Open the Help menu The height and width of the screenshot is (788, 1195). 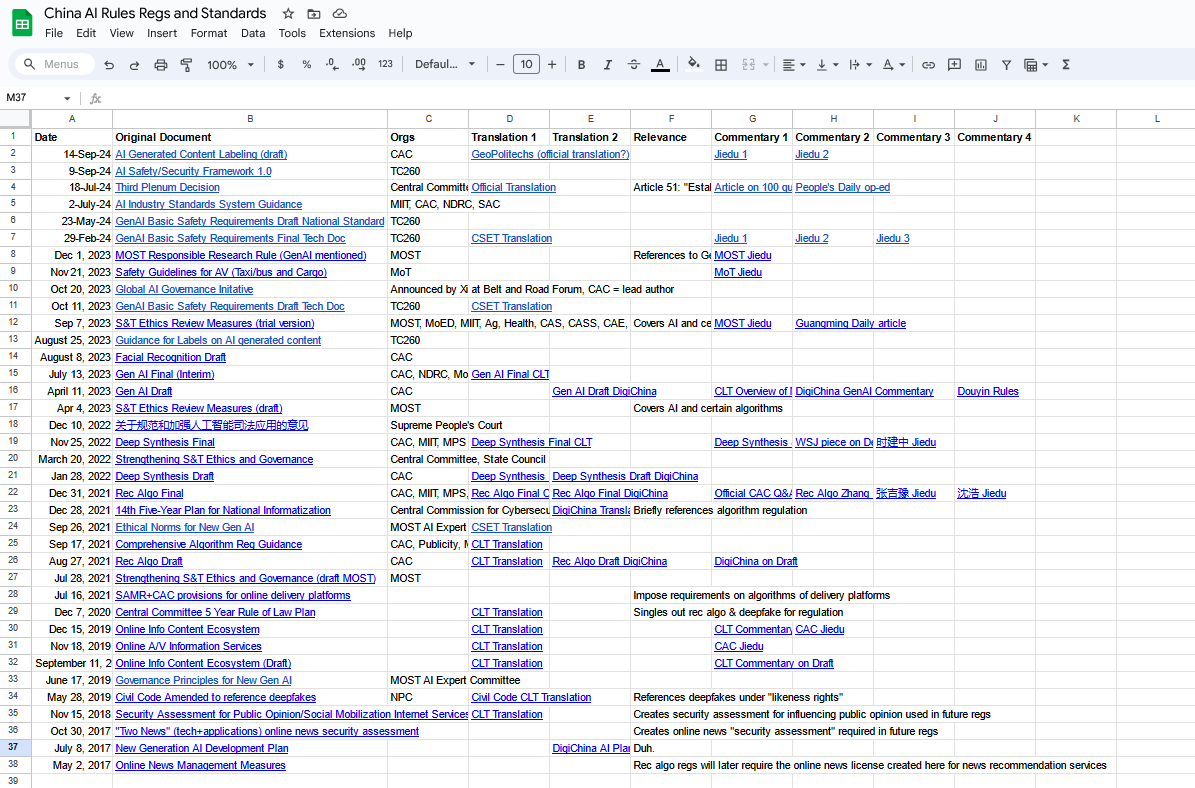pos(400,34)
